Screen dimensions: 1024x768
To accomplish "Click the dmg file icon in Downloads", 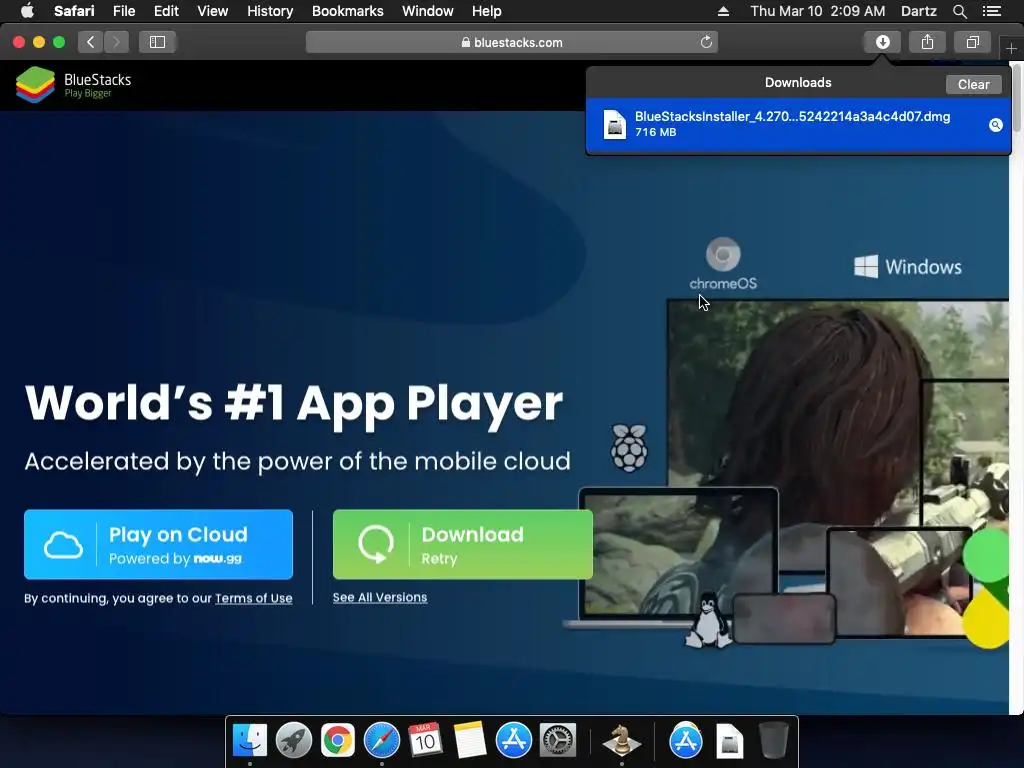I will coord(614,124).
